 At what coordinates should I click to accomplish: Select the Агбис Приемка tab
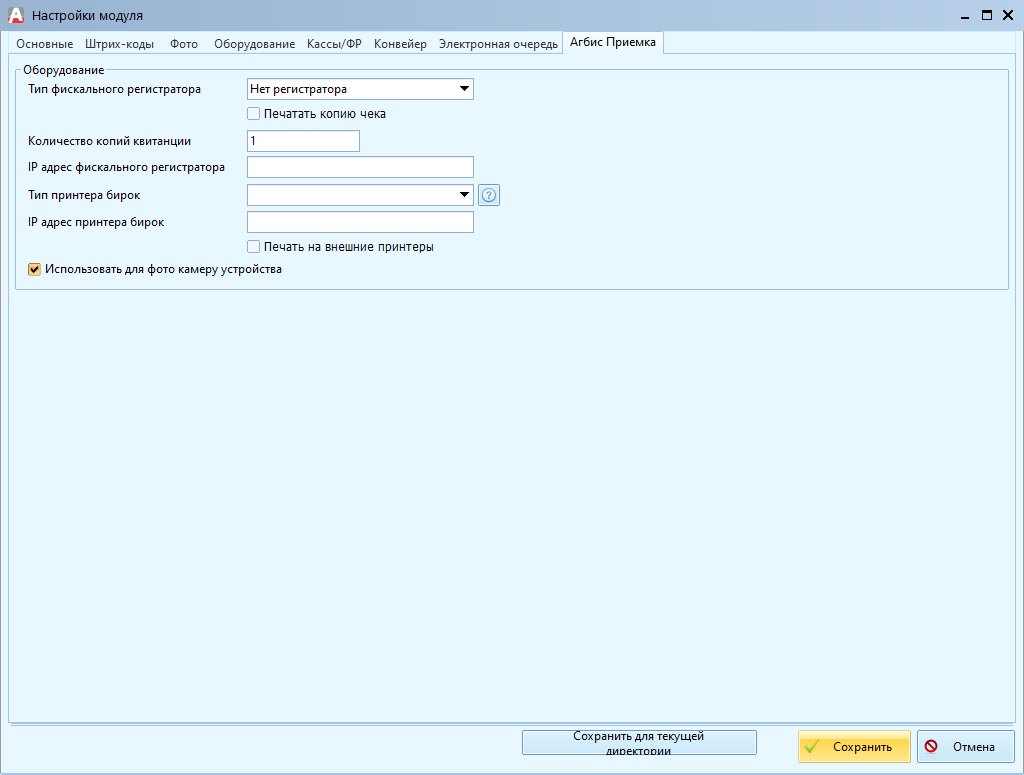pos(613,42)
